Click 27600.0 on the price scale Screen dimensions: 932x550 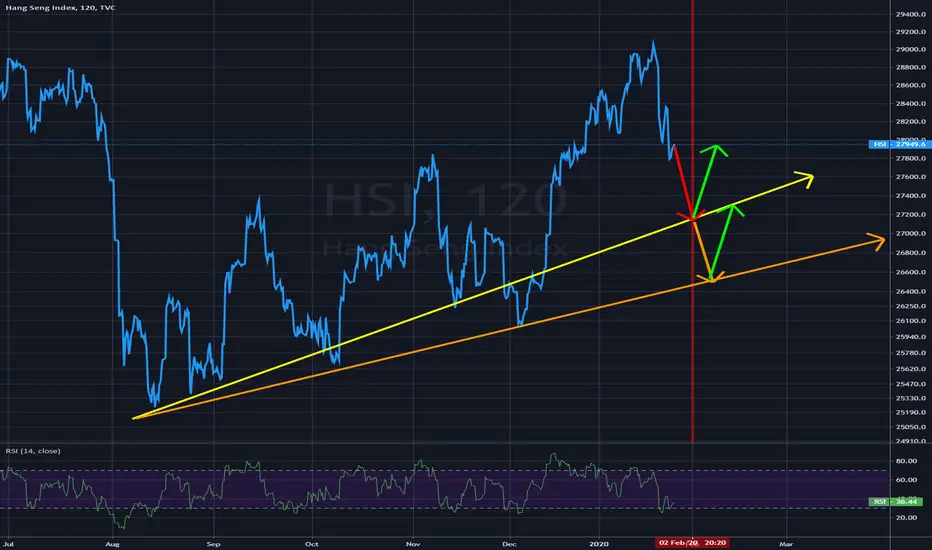click(x=911, y=177)
